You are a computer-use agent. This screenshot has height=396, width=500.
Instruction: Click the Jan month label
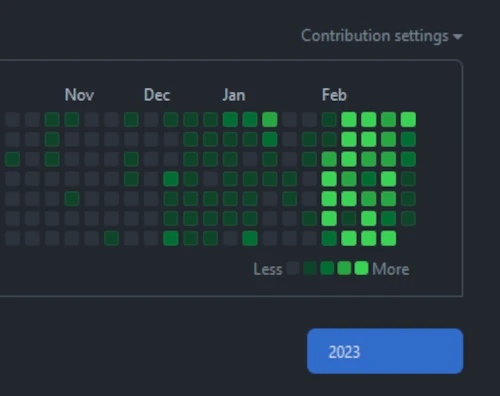point(234,95)
